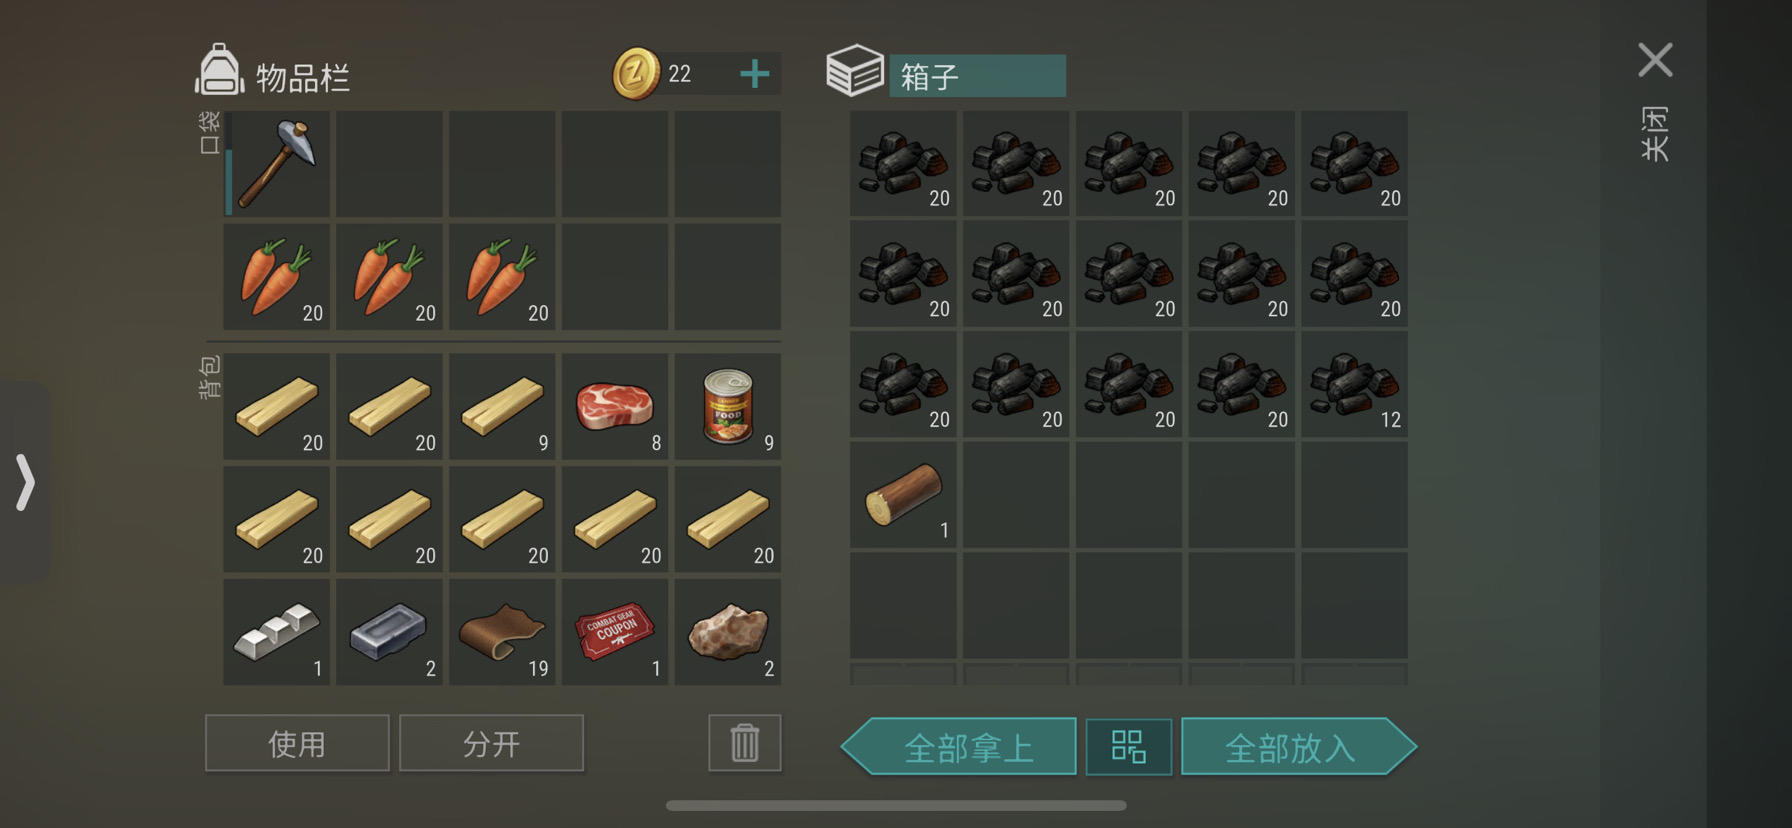
Task: Select the single log in the box
Action: coord(903,495)
